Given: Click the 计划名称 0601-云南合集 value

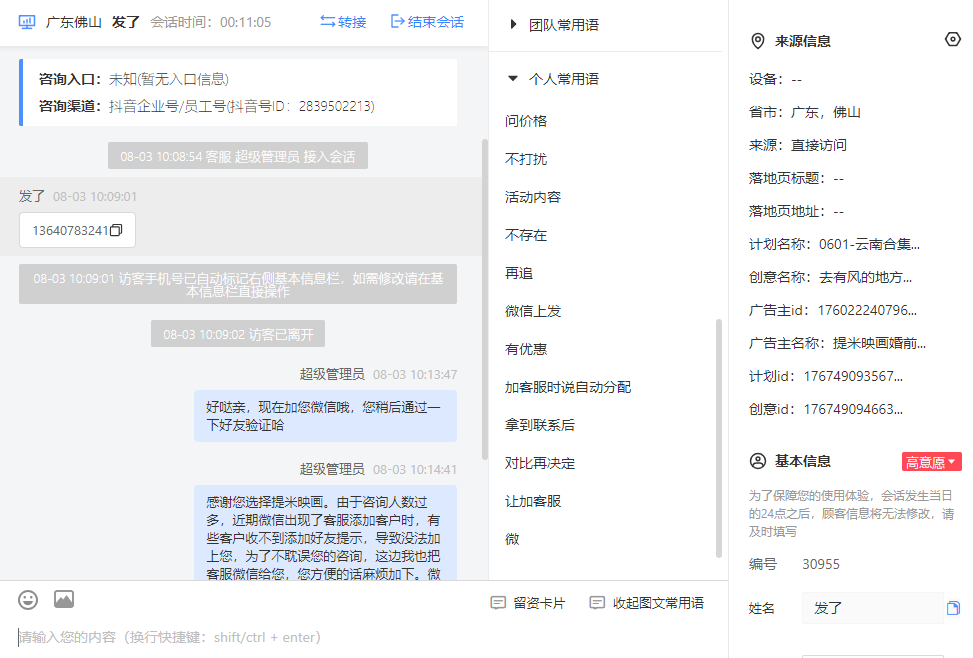Looking at the screenshot, I should click(x=869, y=245).
